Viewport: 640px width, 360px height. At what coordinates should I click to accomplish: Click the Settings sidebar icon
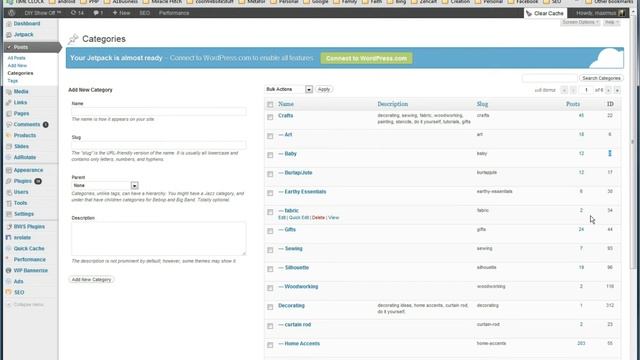click(x=9, y=214)
